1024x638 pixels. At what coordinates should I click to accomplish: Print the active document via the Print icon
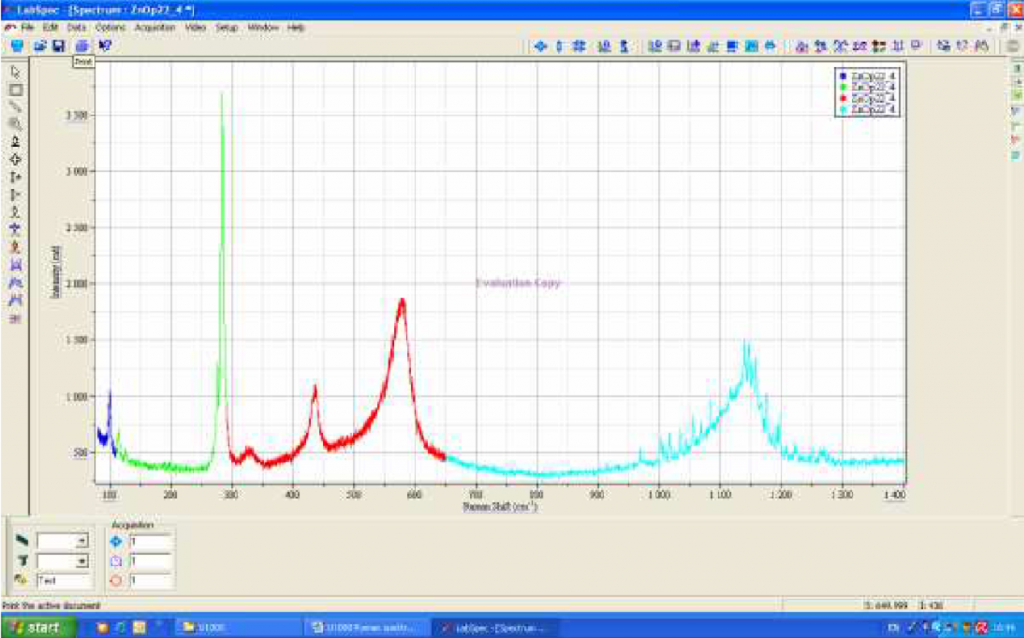pyautogui.click(x=82, y=47)
